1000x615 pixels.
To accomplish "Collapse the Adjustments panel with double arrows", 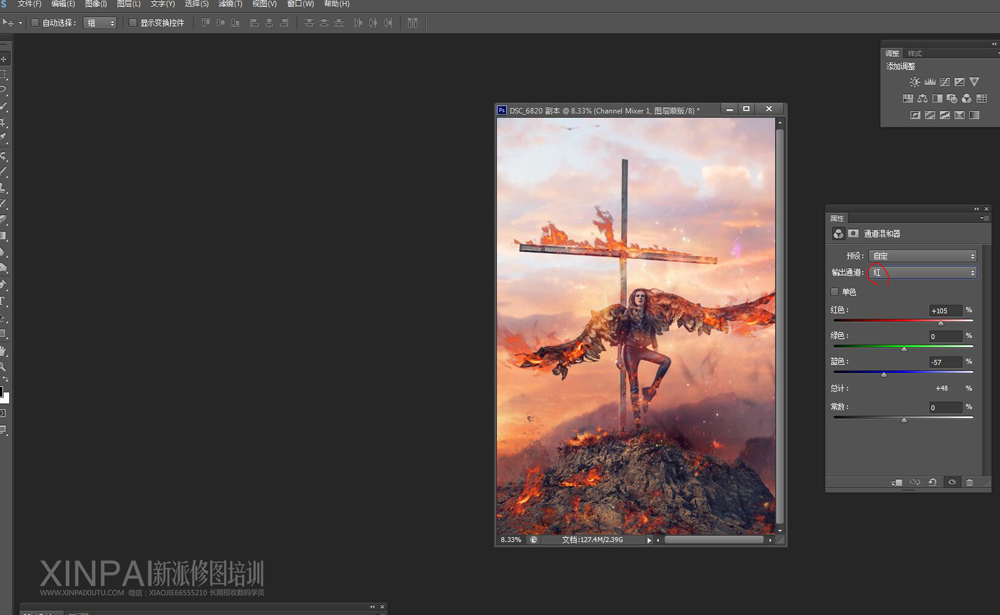I will click(994, 43).
